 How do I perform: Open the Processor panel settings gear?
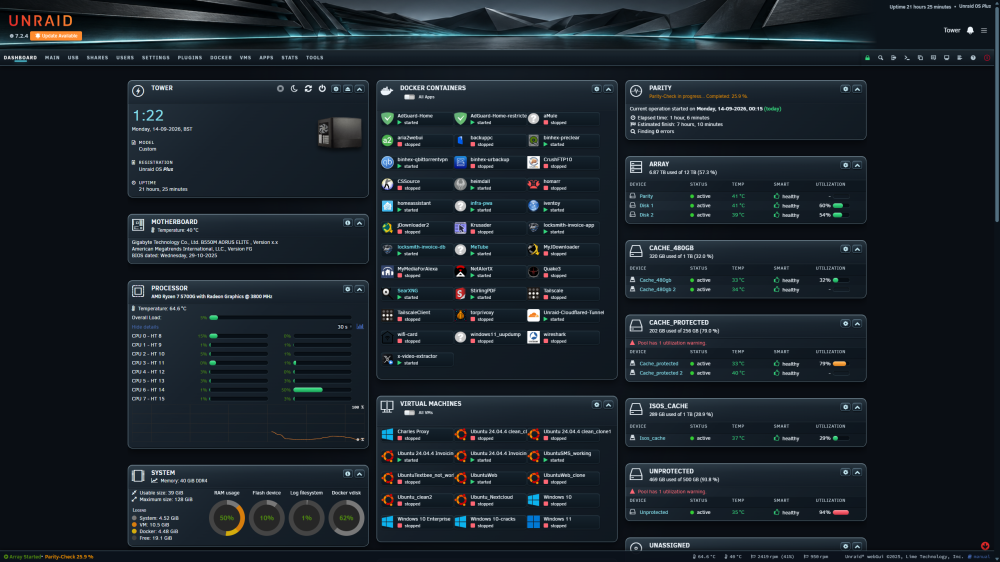pos(348,289)
